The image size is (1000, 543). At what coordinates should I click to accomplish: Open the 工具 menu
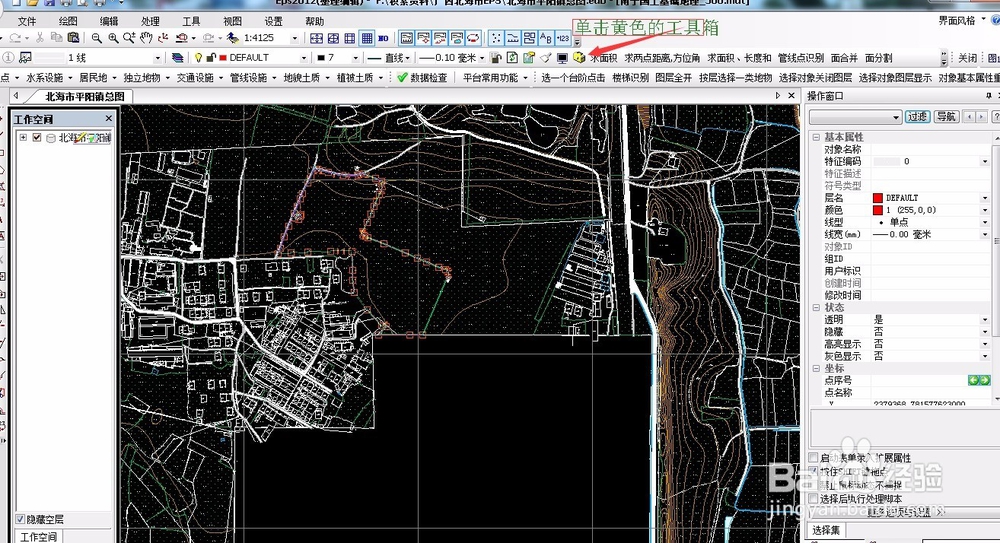click(x=191, y=21)
